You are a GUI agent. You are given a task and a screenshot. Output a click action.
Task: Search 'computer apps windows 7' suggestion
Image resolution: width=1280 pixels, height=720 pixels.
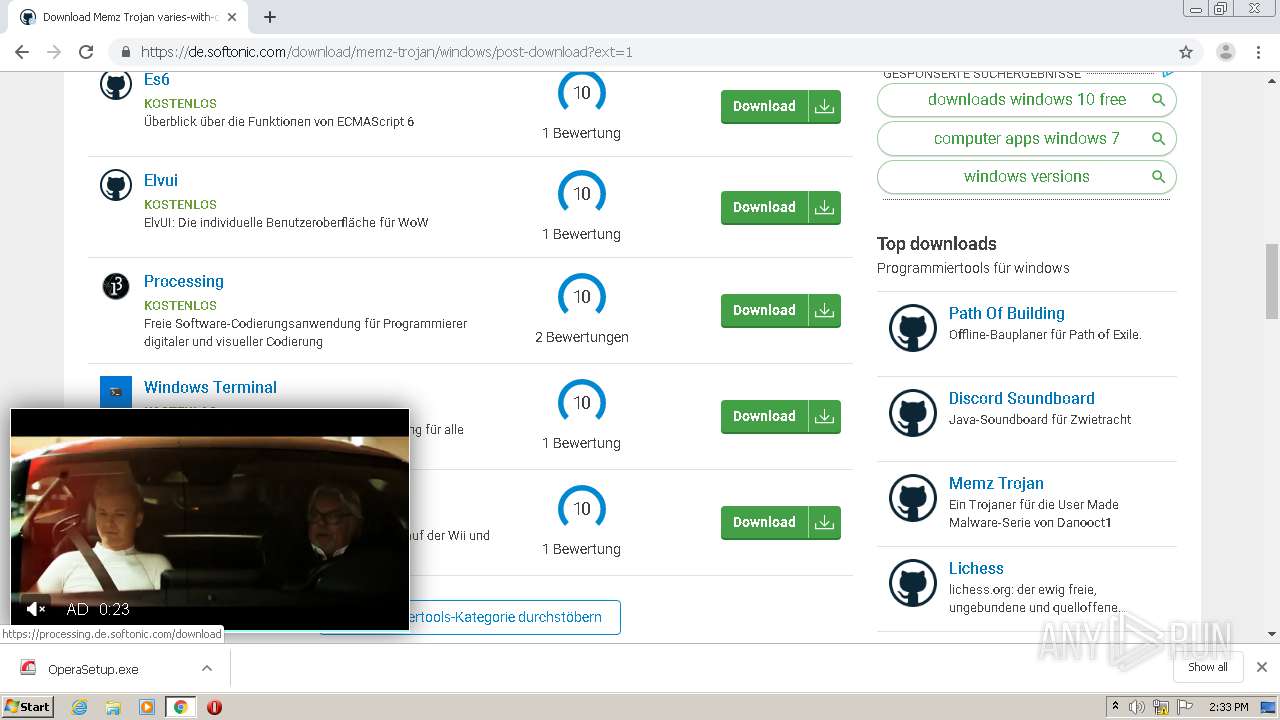[1026, 138]
